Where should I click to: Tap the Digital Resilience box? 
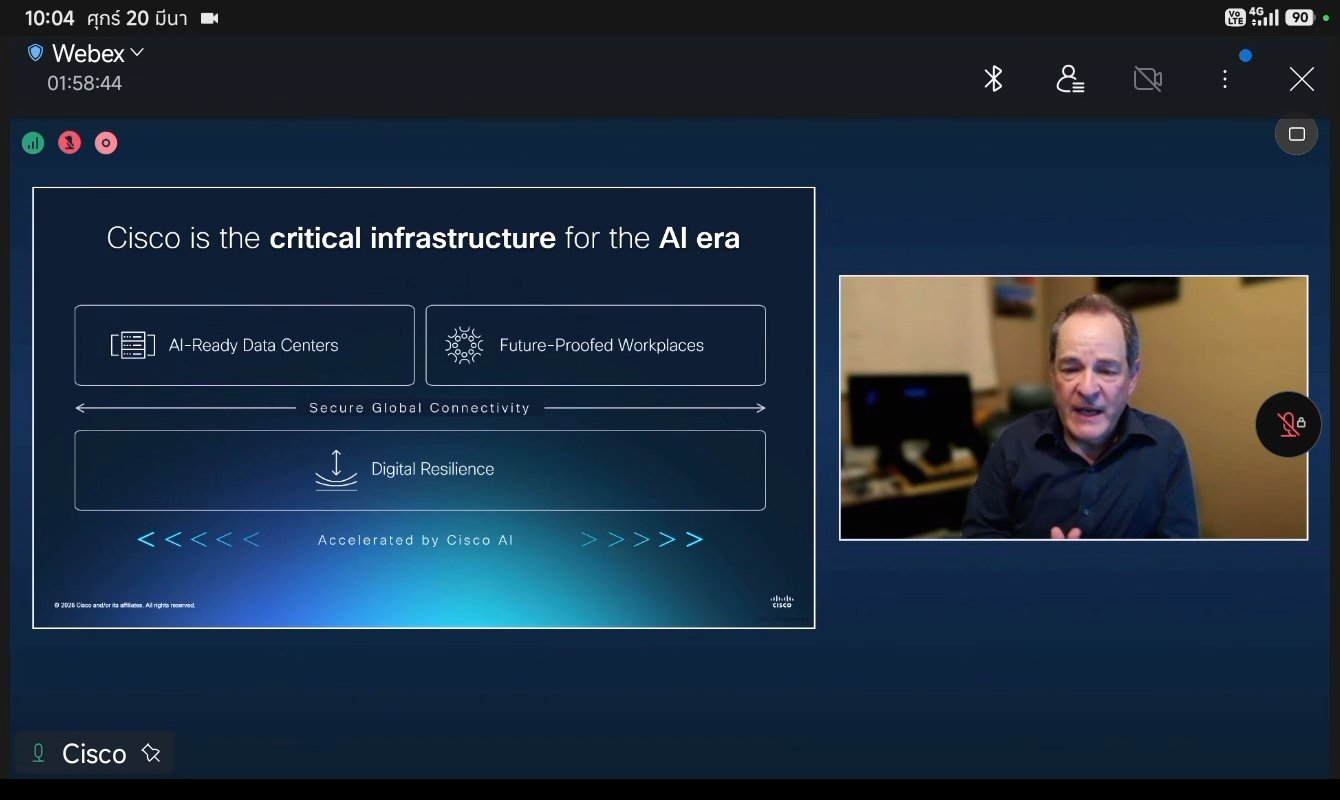(420, 470)
